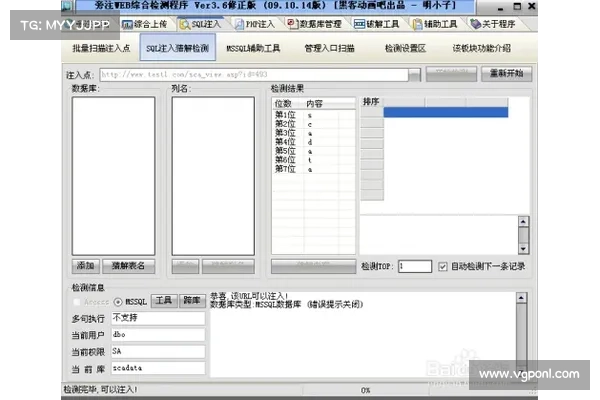Screen dimensions: 600x400
Task: Click results box scrollbar down arrow
Action: point(523,249)
